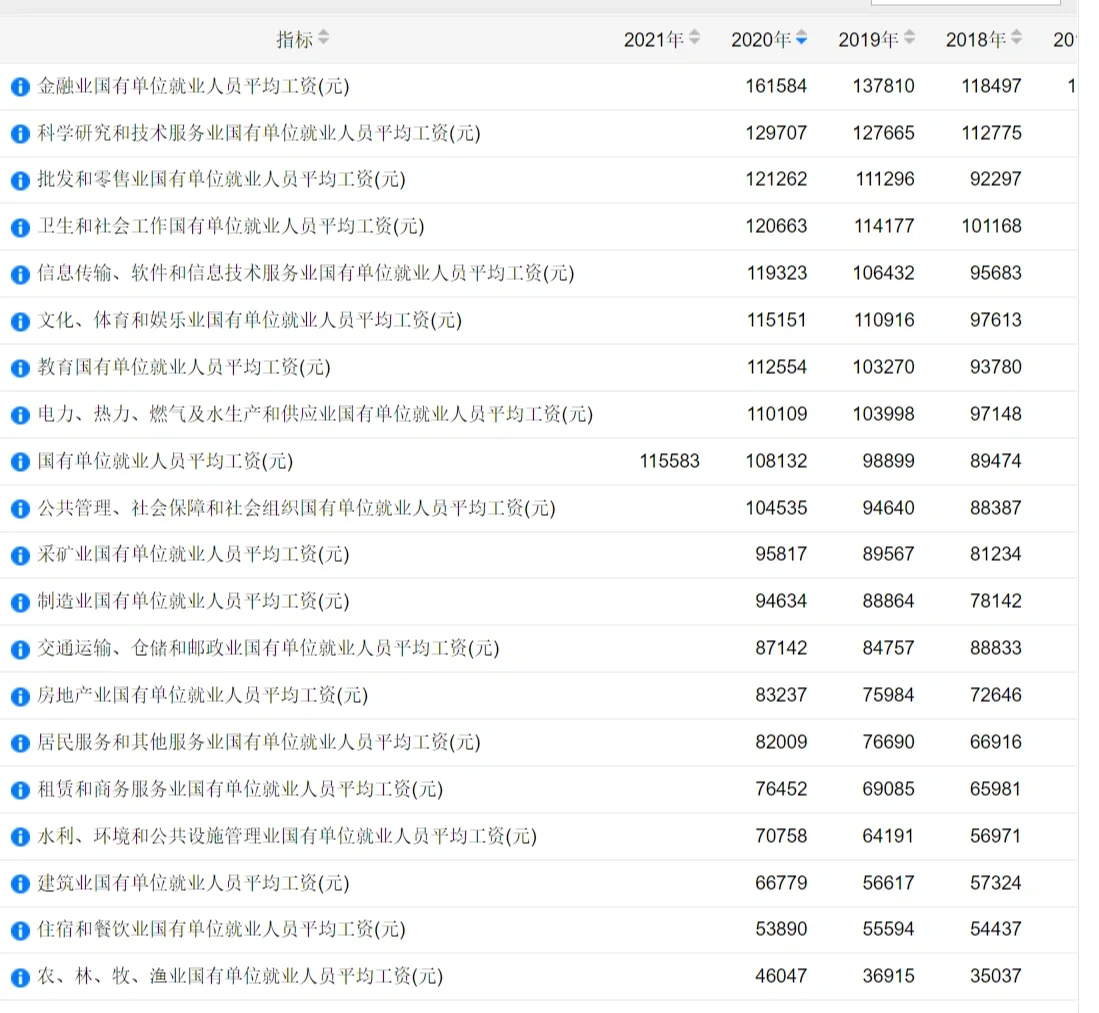Viewport: 1099px width, 1013px height.
Task: Select the 指标 column header text
Action: pos(294,39)
